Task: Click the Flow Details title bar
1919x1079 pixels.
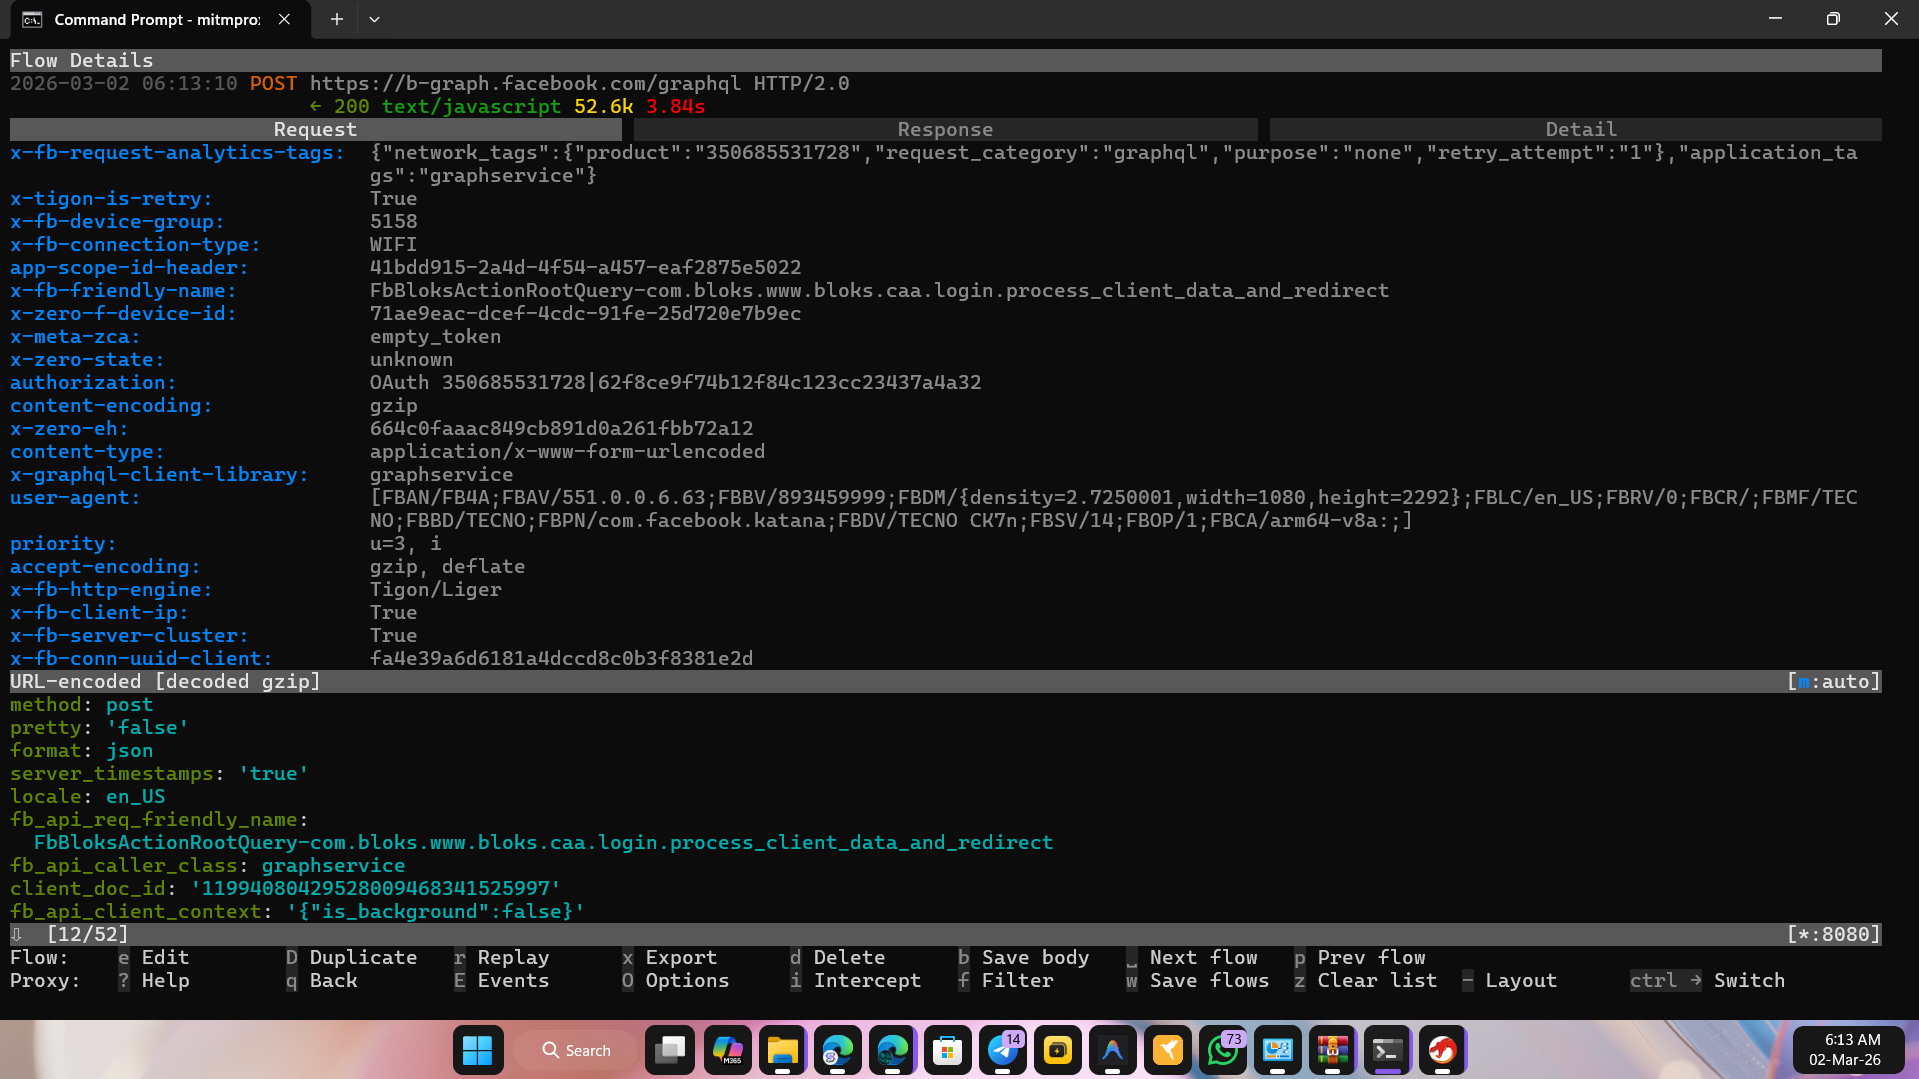Action: point(945,60)
